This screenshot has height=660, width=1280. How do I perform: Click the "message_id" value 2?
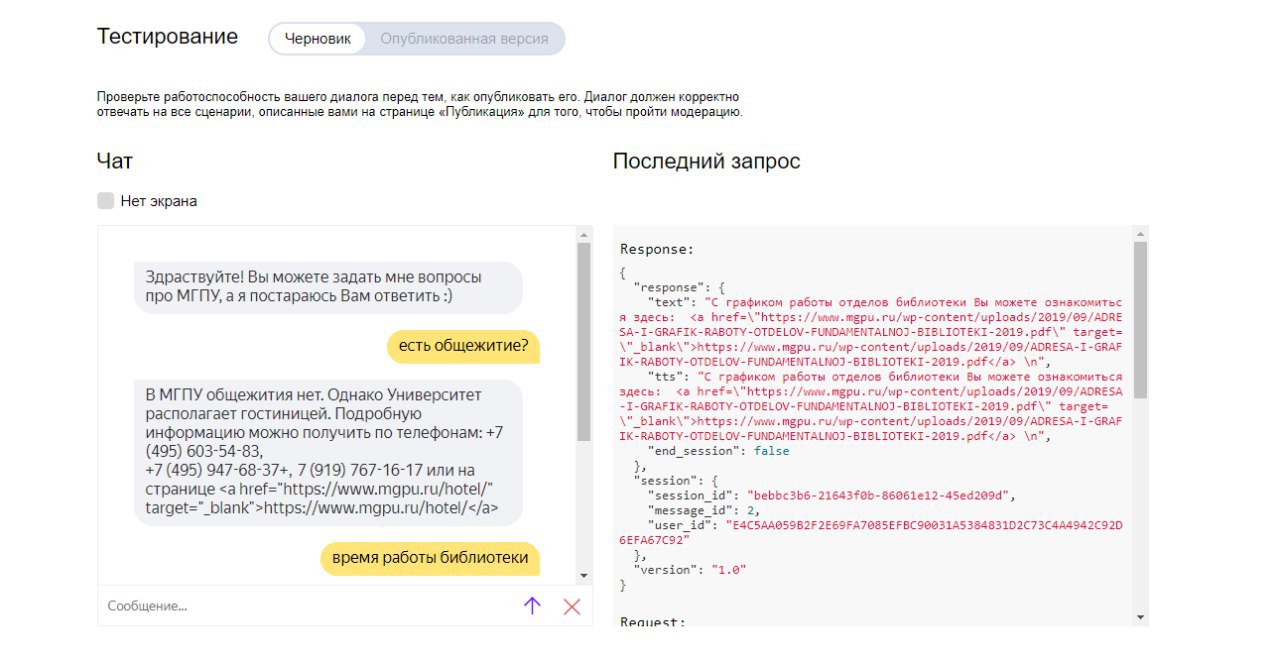[x=750, y=510]
